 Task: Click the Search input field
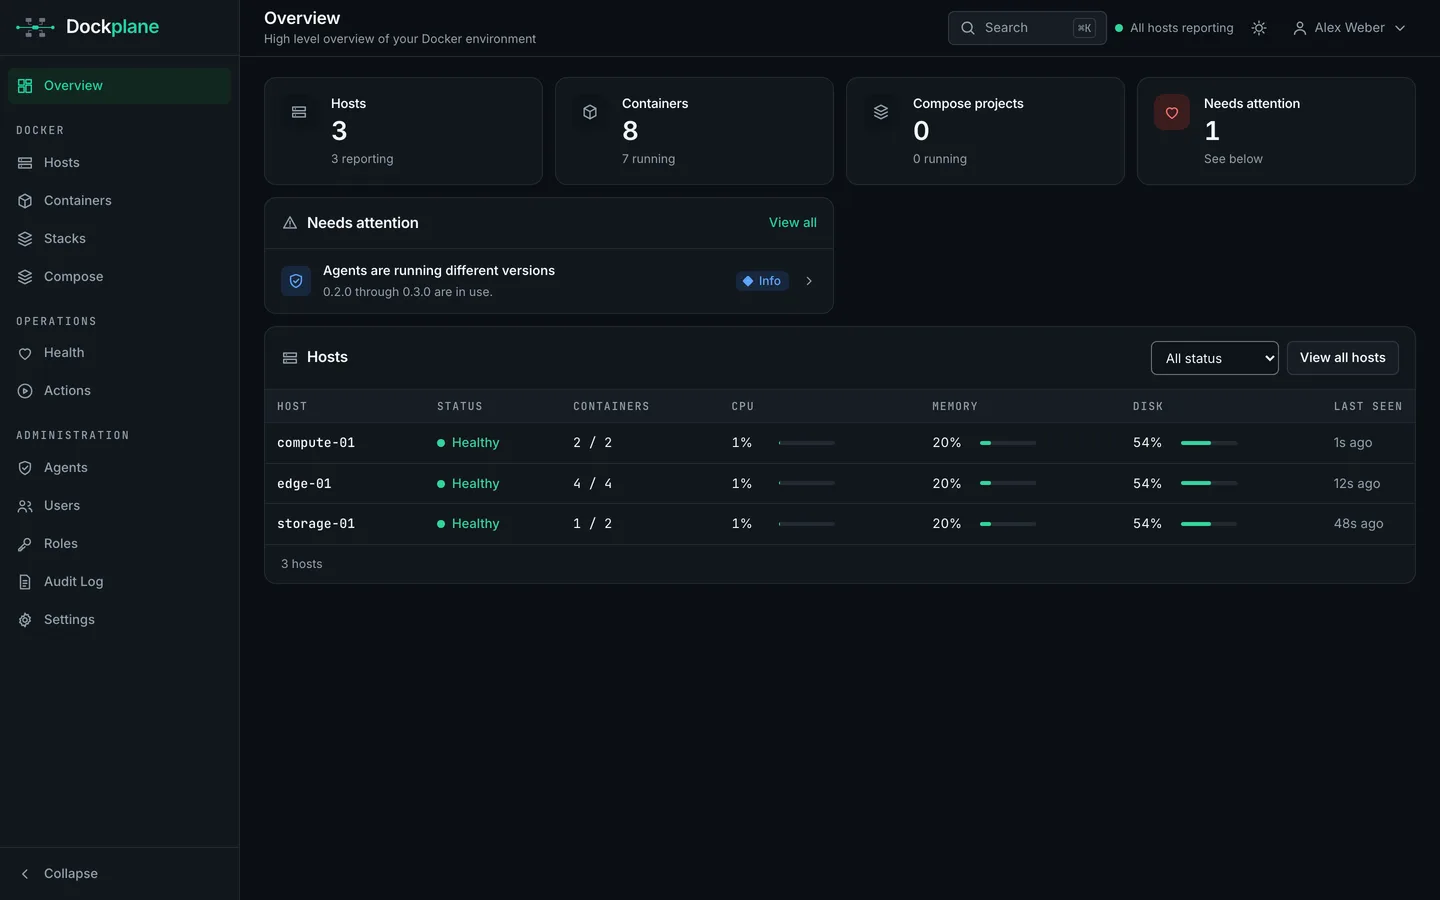click(x=1027, y=28)
